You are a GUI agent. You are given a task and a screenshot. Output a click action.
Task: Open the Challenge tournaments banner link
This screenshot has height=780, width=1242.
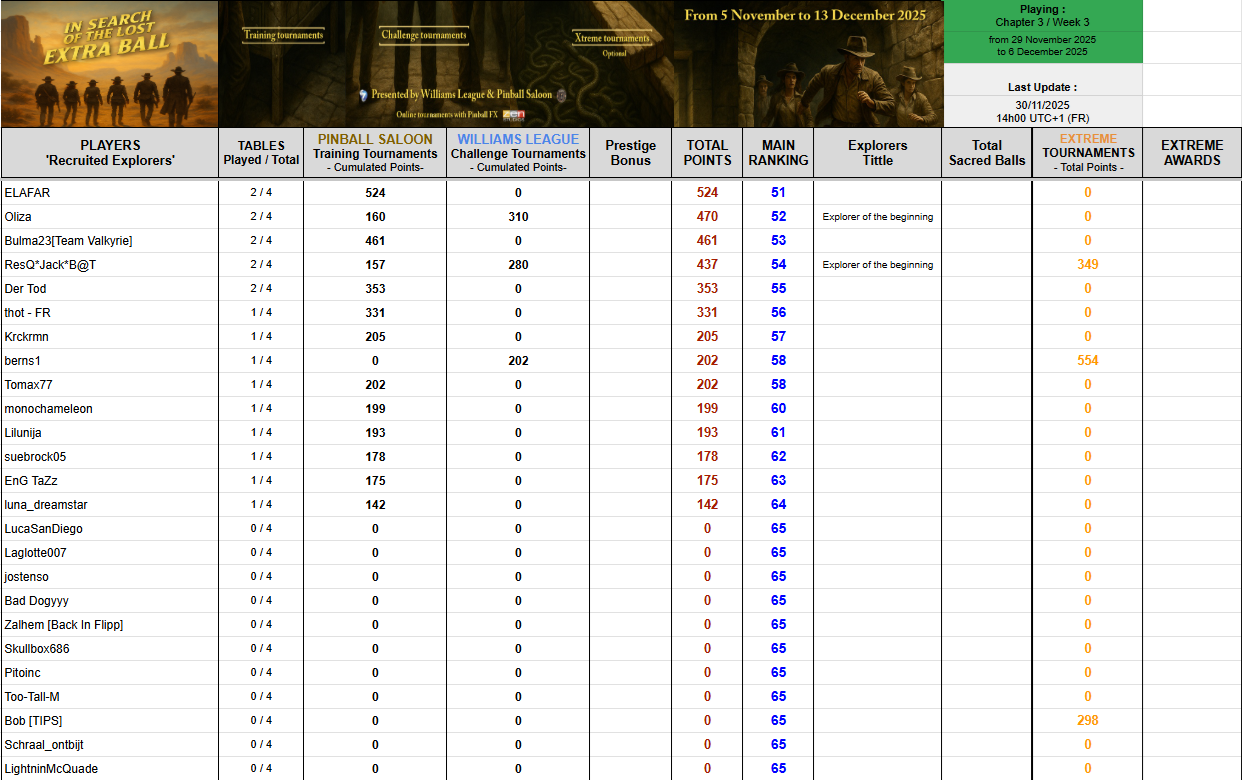pyautogui.click(x=423, y=35)
